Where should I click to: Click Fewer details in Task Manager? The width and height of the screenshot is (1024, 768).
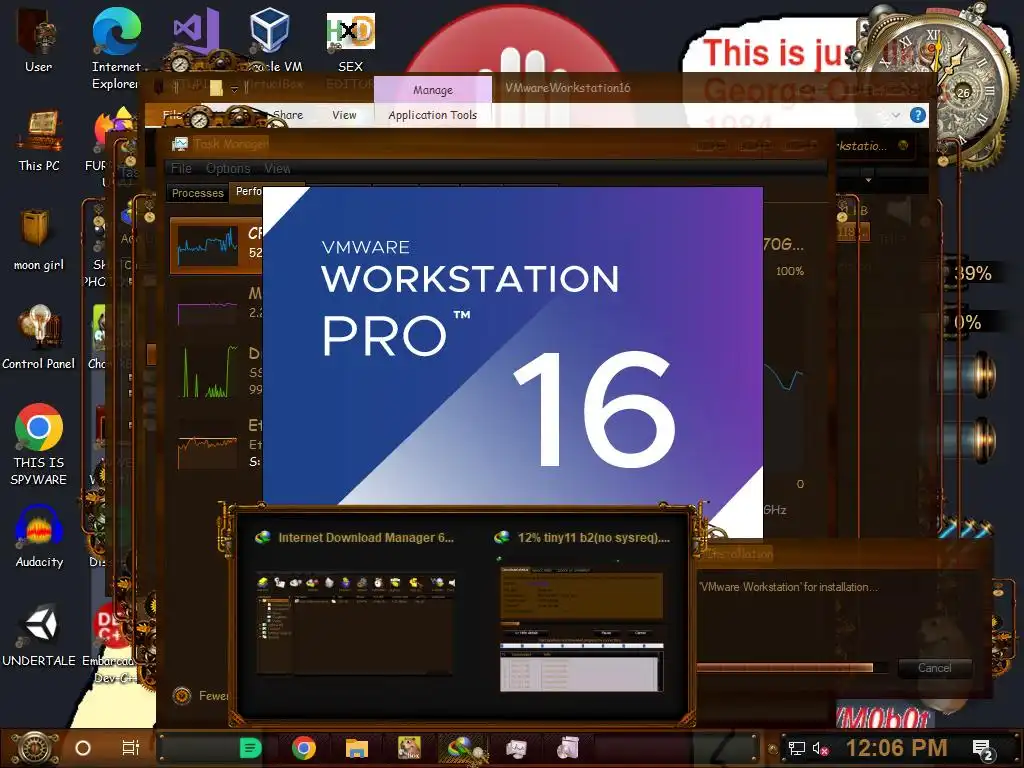pyautogui.click(x=202, y=696)
